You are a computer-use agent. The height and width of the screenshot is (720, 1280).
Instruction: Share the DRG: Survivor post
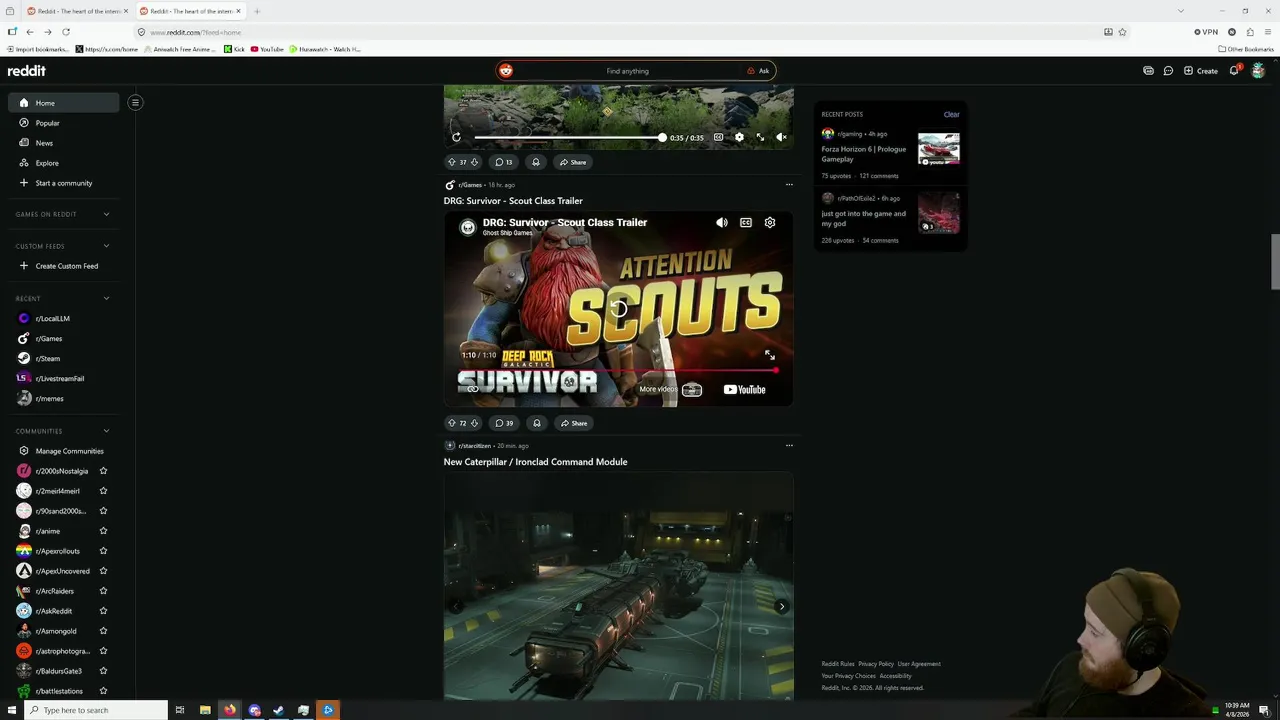(x=574, y=423)
